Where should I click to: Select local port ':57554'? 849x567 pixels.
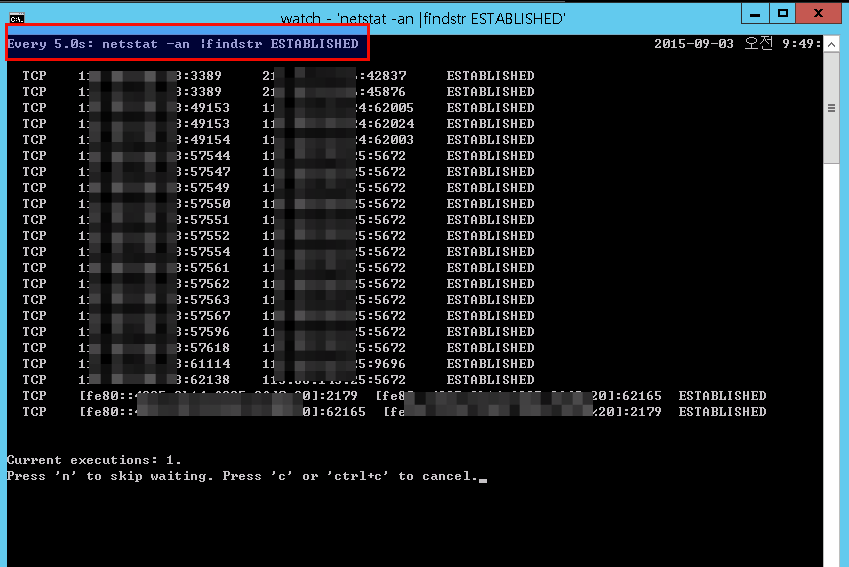tap(207, 252)
